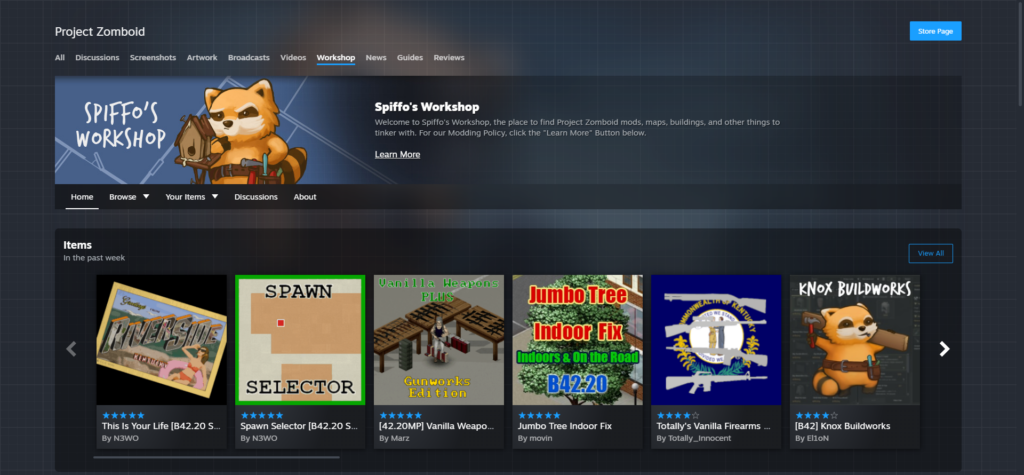The width and height of the screenshot is (1024, 475).
Task: Open the About workshop tab
Action: point(305,197)
